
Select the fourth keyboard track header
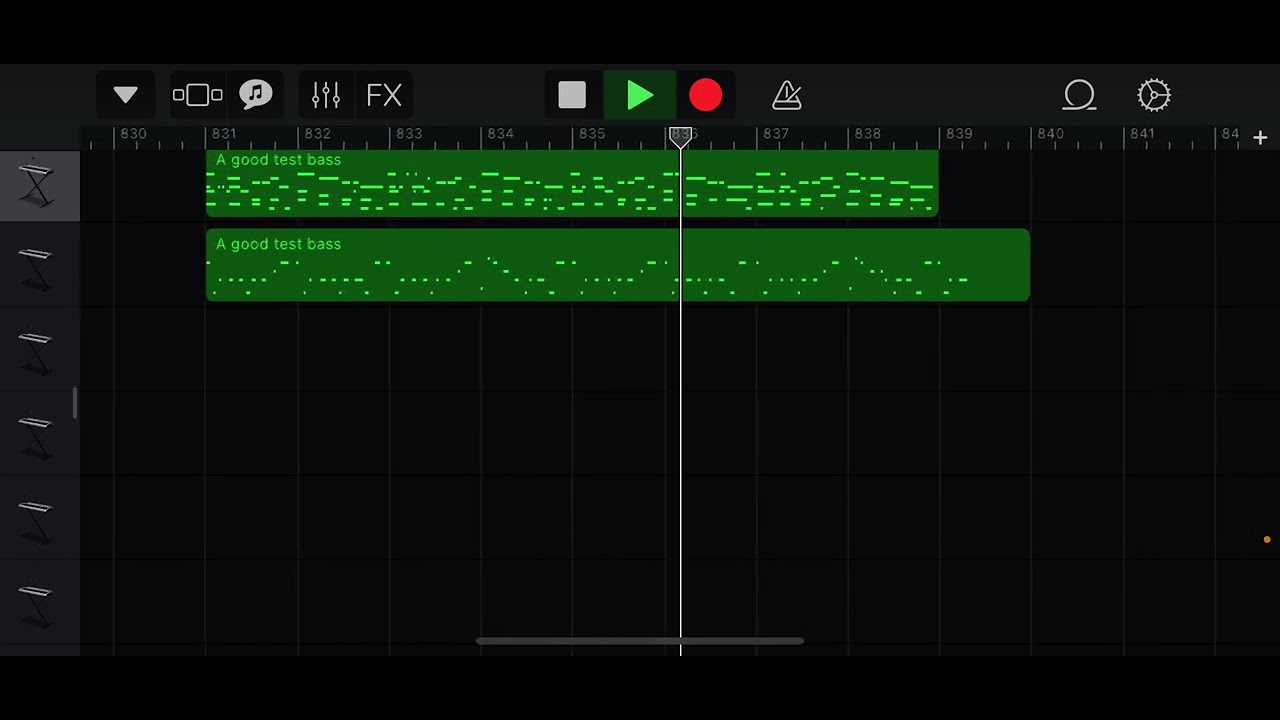click(40, 435)
